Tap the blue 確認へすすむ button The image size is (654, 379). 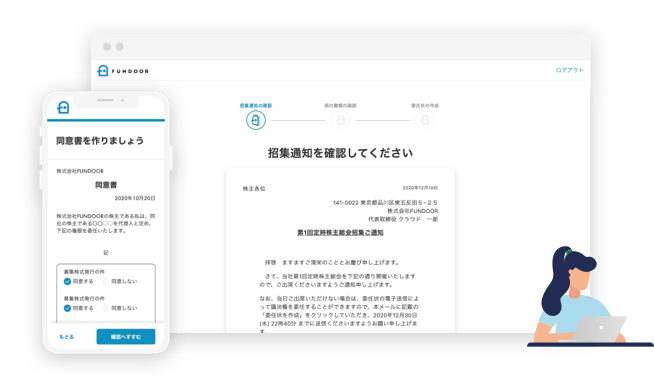(x=126, y=336)
